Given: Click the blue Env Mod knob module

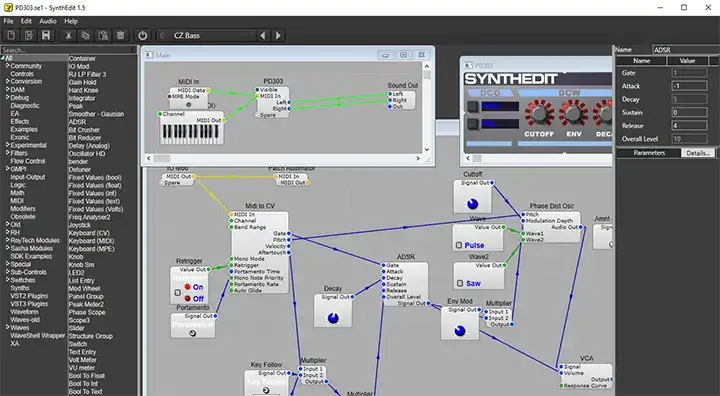Looking at the screenshot, I should point(460,331).
